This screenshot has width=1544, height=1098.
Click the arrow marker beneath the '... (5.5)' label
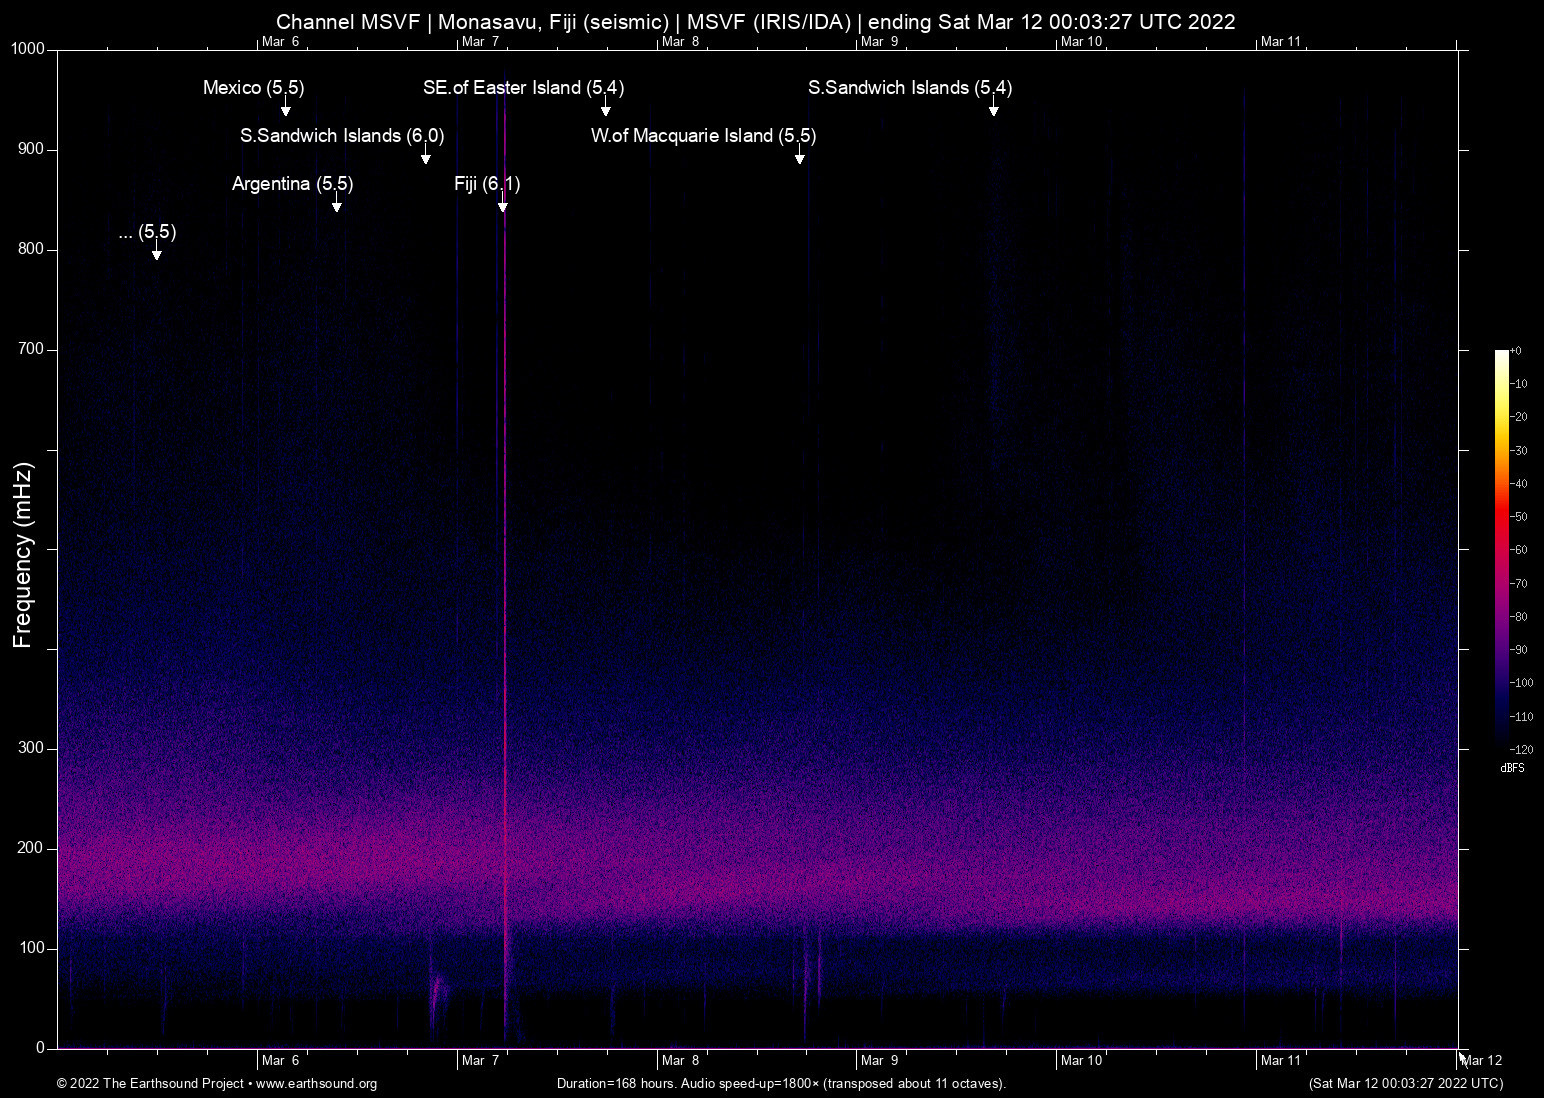pyautogui.click(x=157, y=252)
